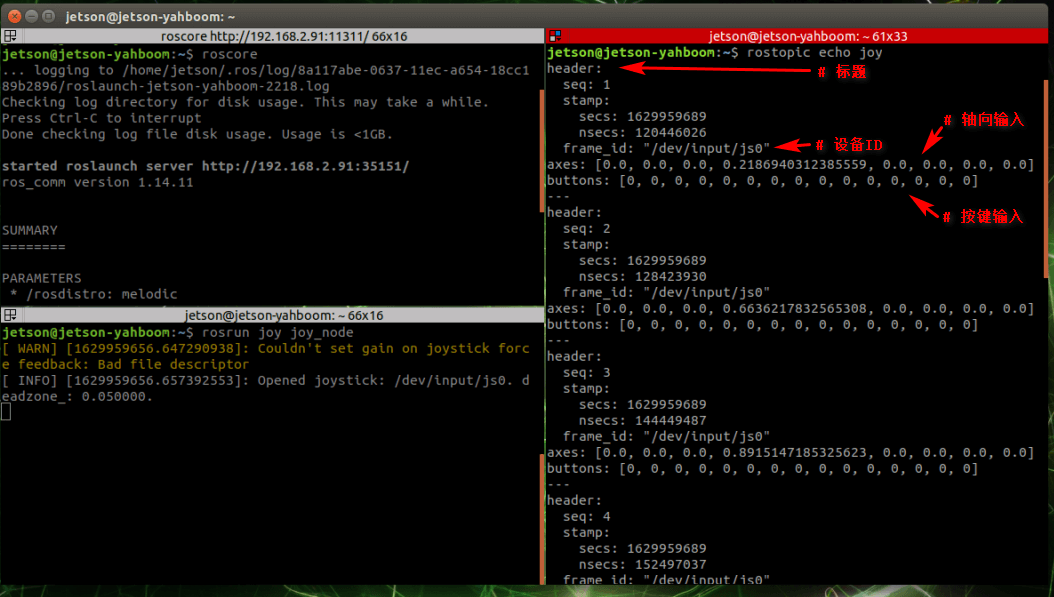Click the first frame_id '/dev/input/js0' value
The image size is (1054, 597).
pyautogui.click(x=706, y=149)
